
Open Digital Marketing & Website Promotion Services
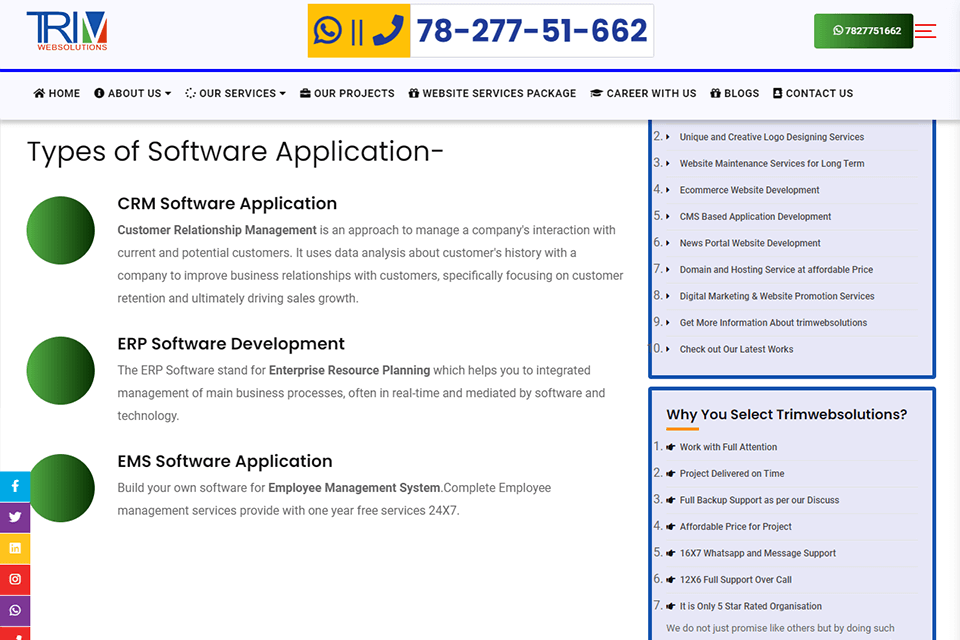coord(777,296)
